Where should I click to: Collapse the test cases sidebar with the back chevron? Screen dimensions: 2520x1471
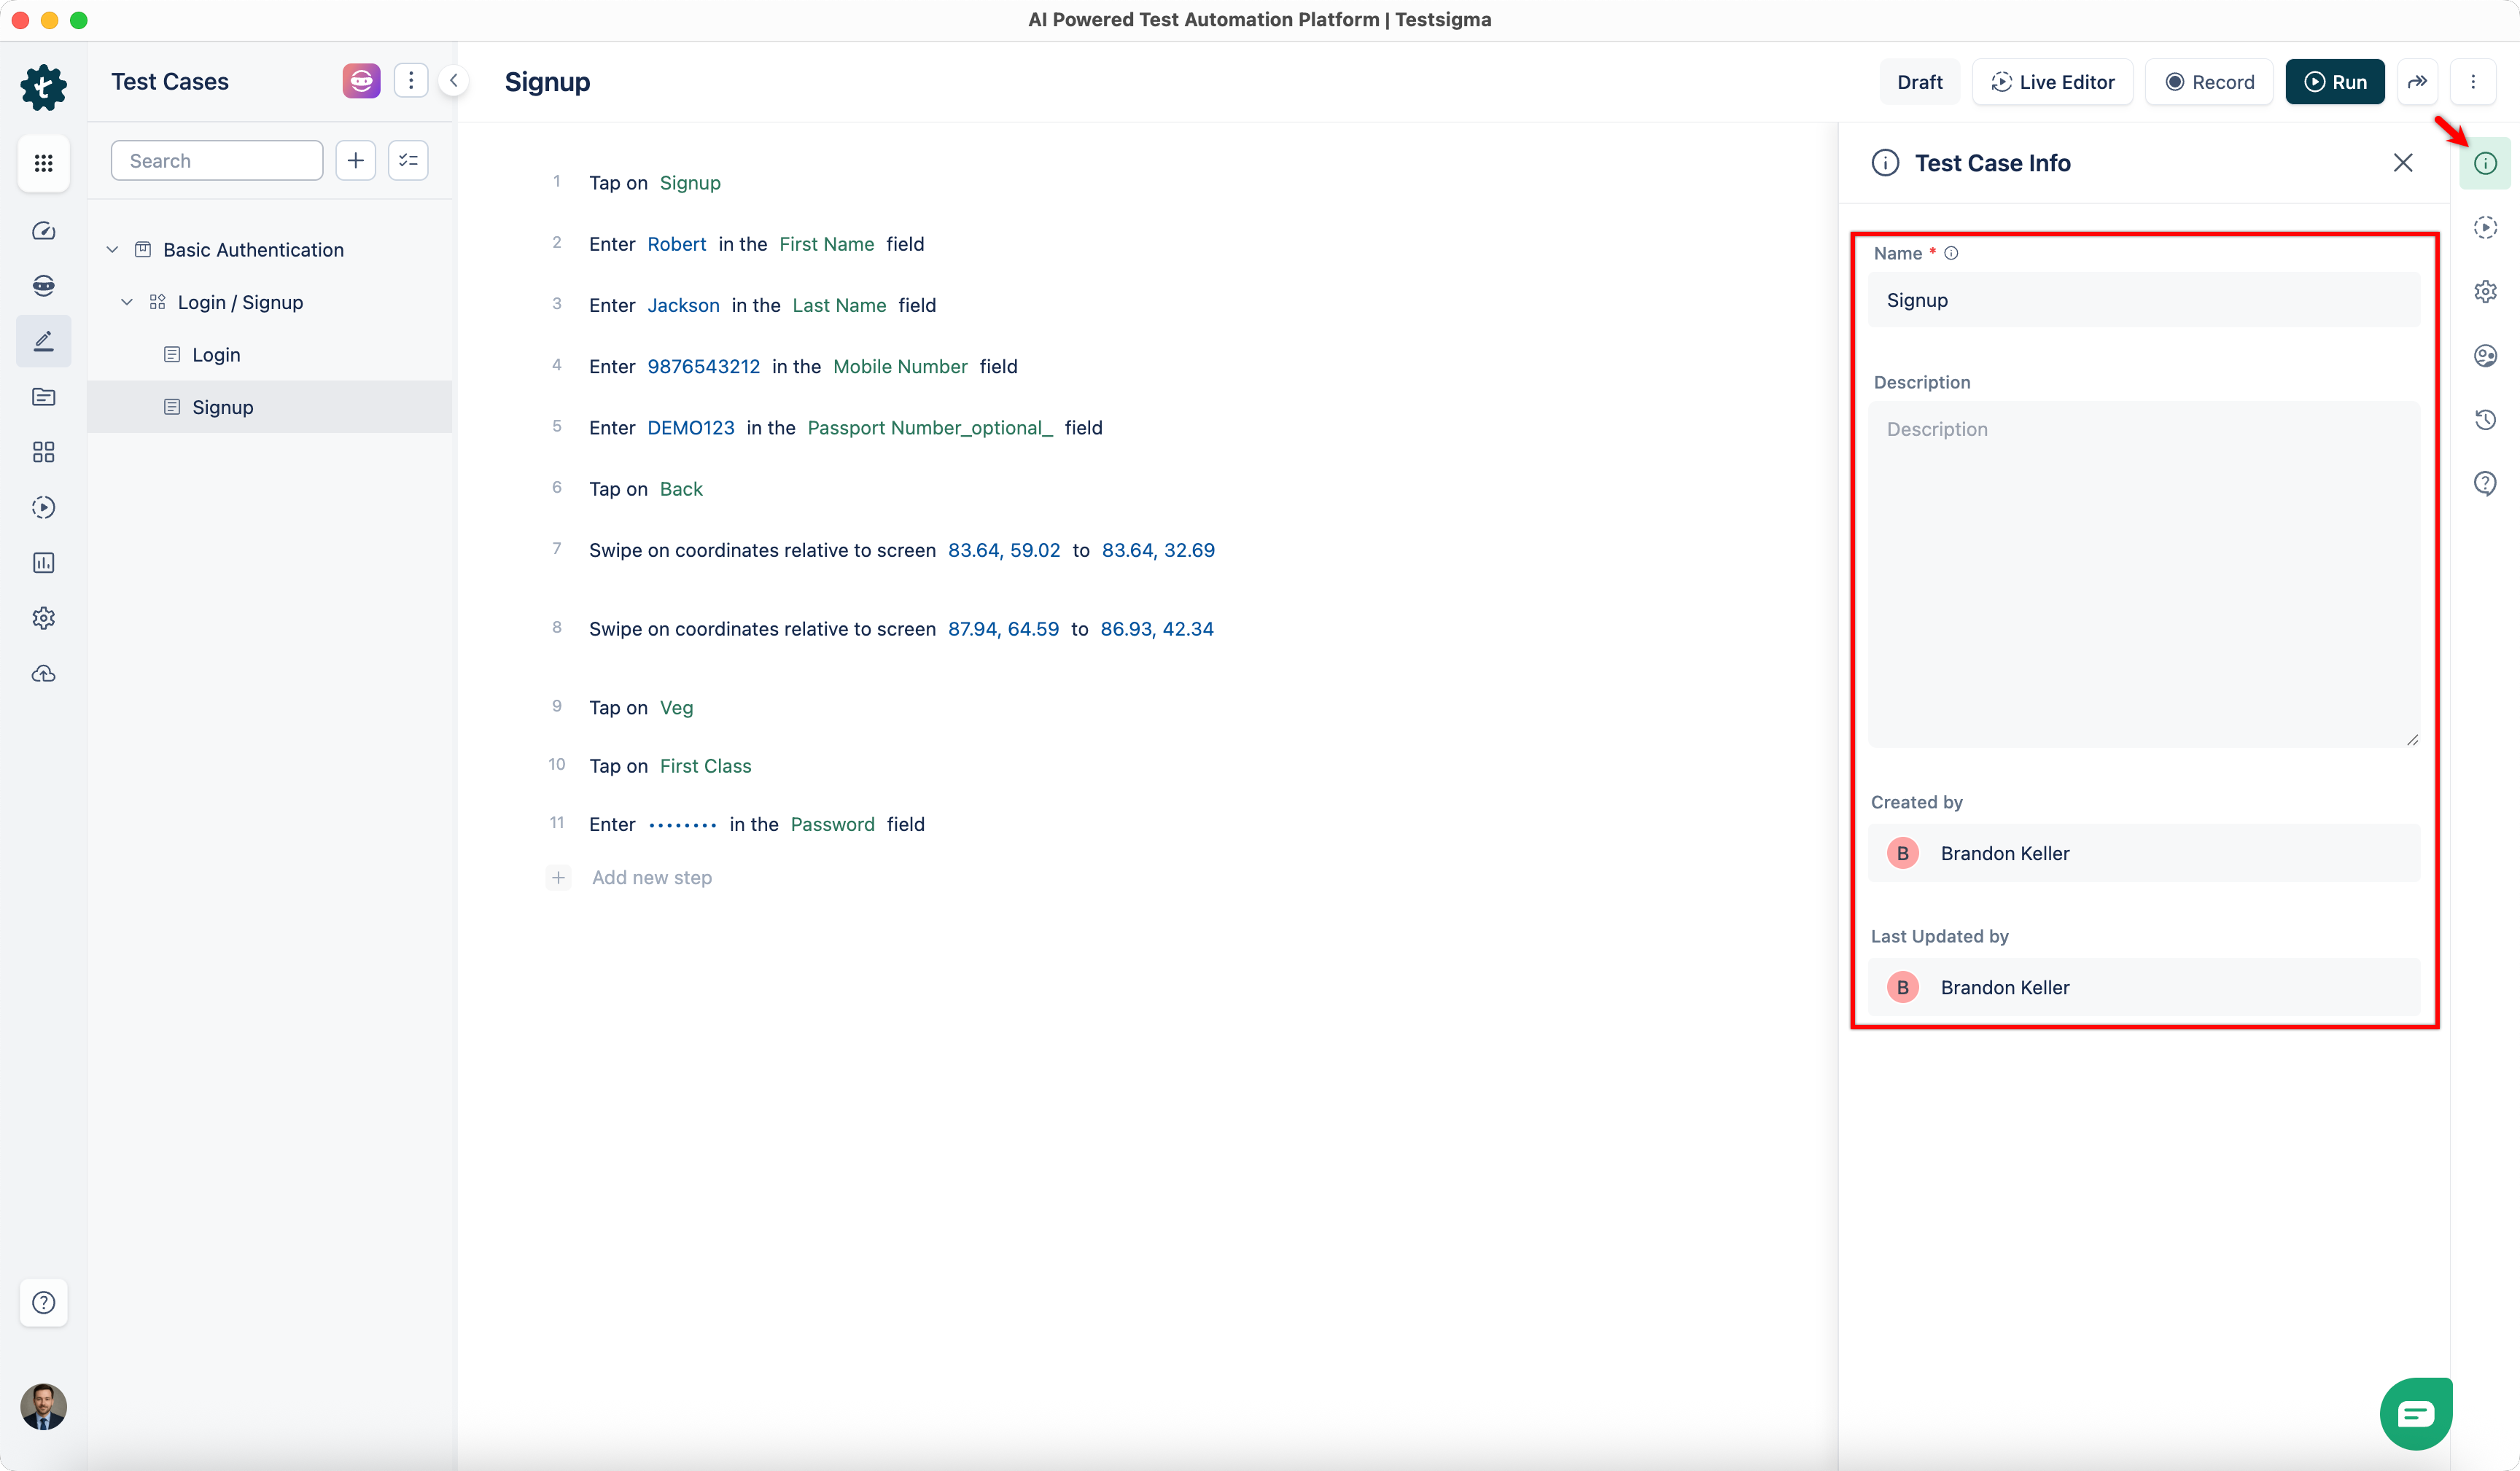pos(455,80)
